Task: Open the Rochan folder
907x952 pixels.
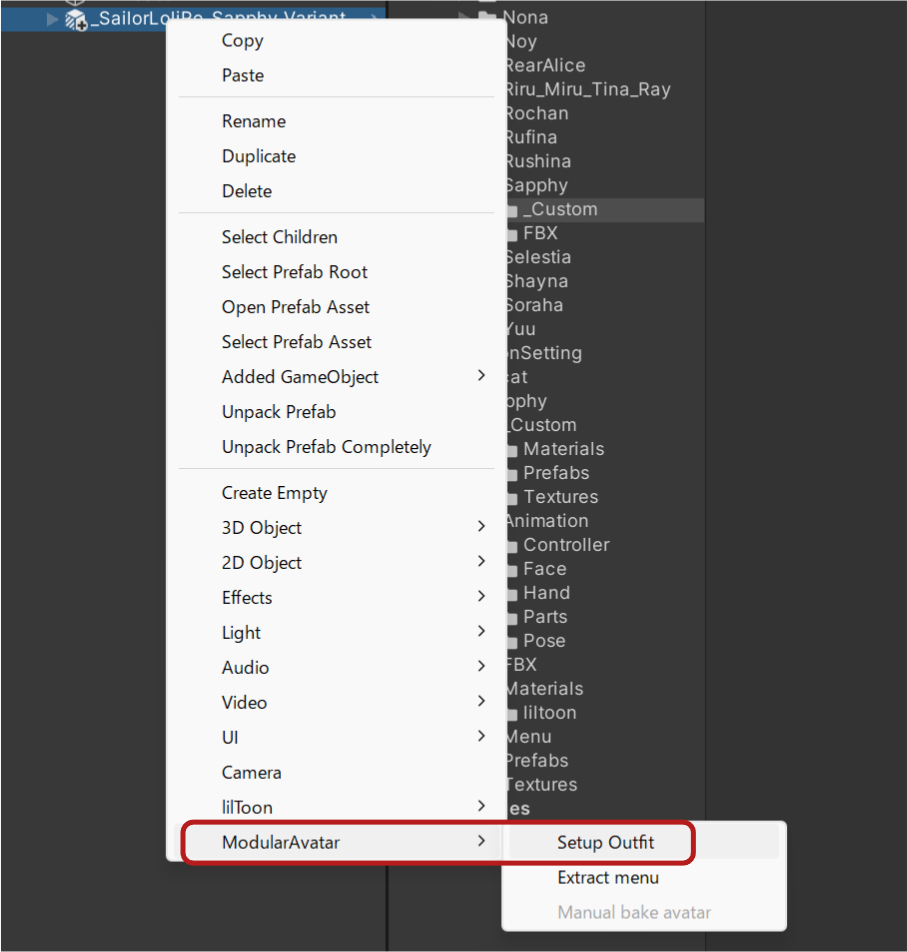Action: coord(537,114)
